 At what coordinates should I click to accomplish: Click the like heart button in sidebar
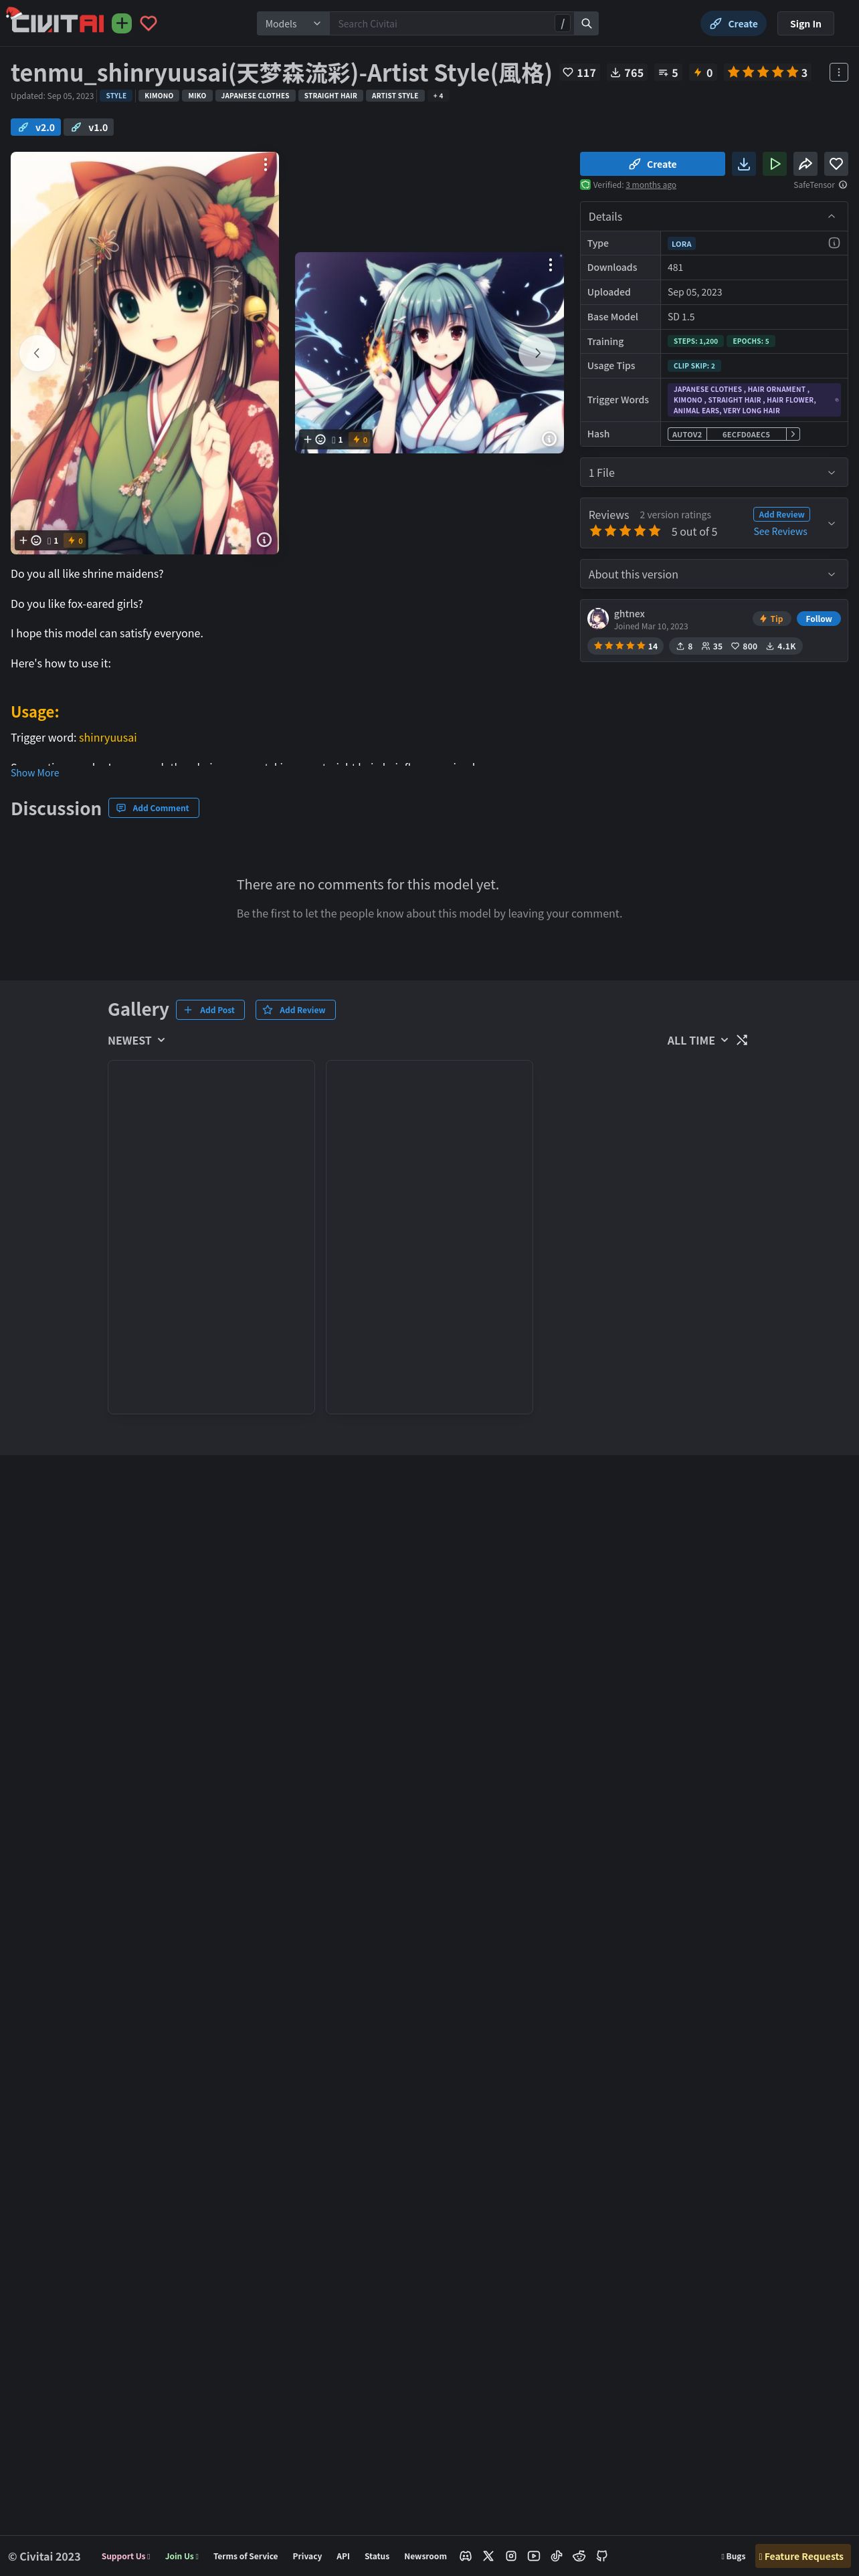coord(836,164)
